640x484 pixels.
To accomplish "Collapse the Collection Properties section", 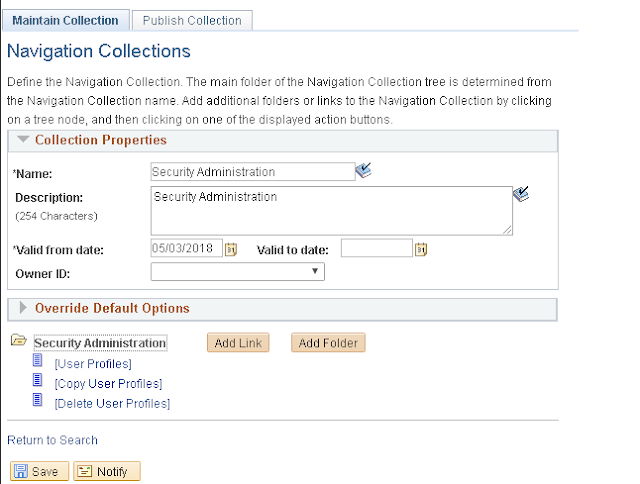I will coord(23,139).
